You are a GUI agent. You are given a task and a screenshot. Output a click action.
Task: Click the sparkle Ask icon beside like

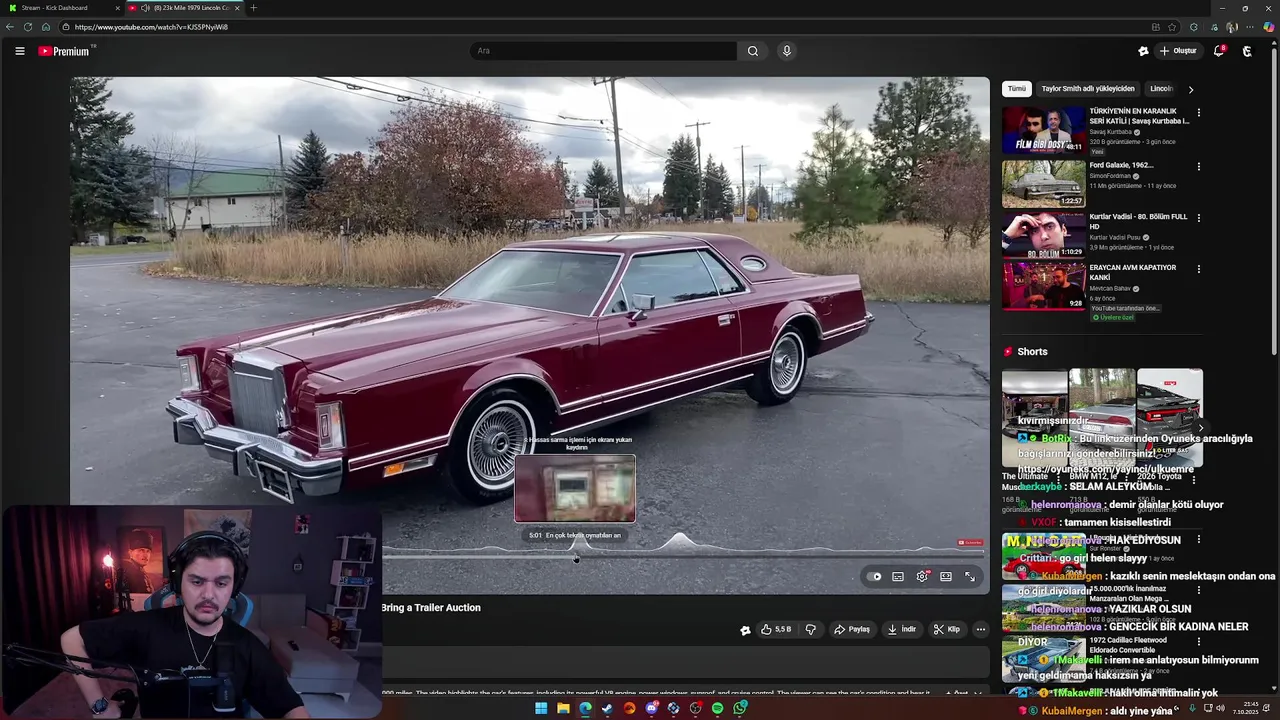pos(745,630)
